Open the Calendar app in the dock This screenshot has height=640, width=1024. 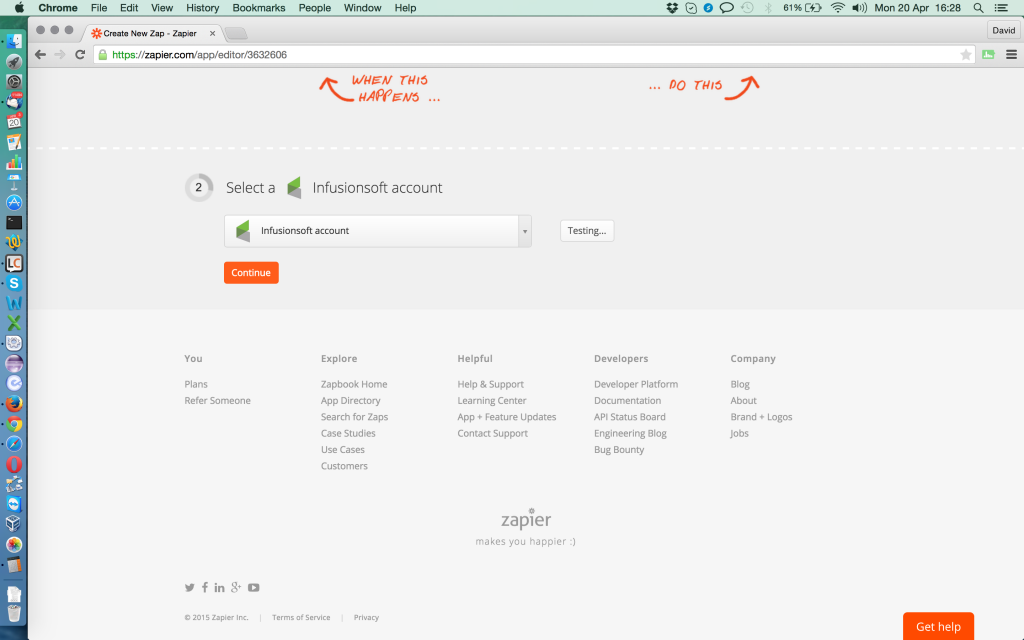[14, 121]
